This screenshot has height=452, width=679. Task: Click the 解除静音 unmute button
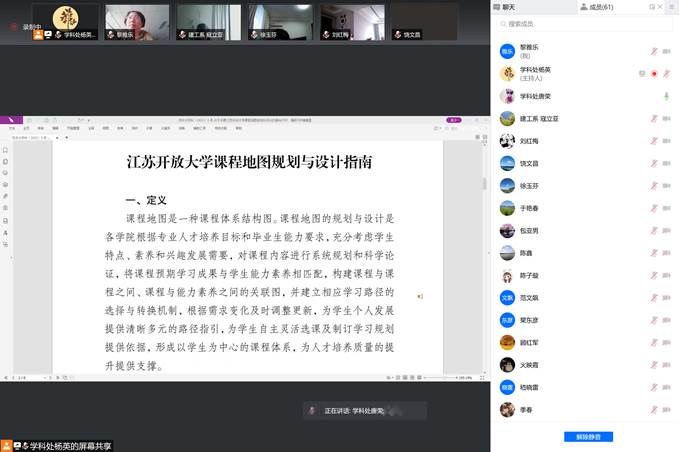pyautogui.click(x=588, y=437)
